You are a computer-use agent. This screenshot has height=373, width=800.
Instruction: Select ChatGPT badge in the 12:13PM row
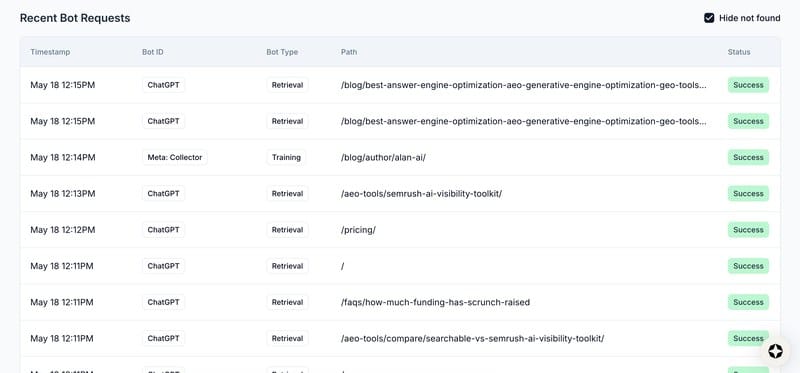click(163, 194)
